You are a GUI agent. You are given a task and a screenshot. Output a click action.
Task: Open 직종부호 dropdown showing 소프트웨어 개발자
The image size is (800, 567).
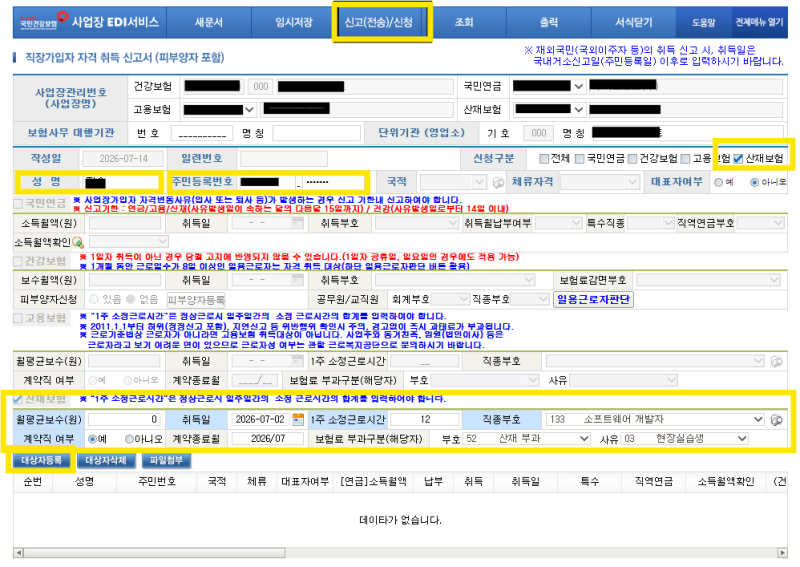pyautogui.click(x=655, y=420)
